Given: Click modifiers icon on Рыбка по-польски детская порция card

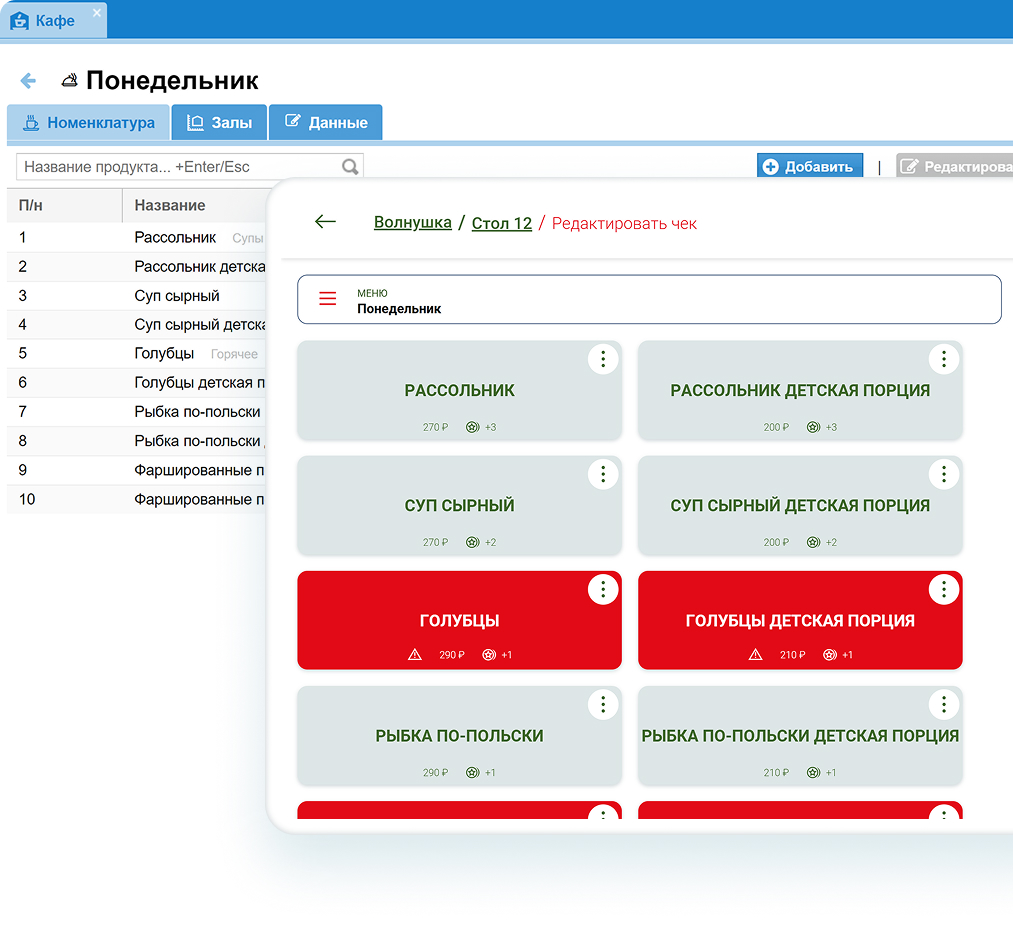Looking at the screenshot, I should 813,773.
